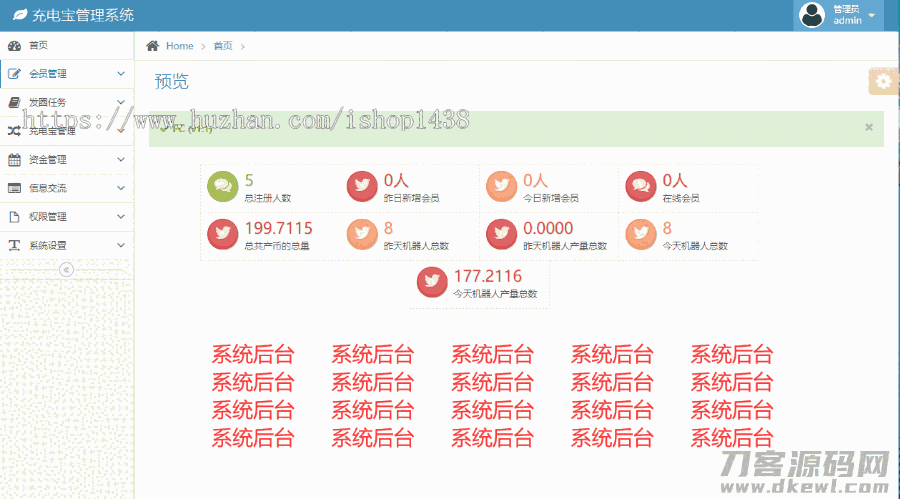Expand the 发团任务 chevron arrow
The height and width of the screenshot is (499, 900).
click(121, 102)
